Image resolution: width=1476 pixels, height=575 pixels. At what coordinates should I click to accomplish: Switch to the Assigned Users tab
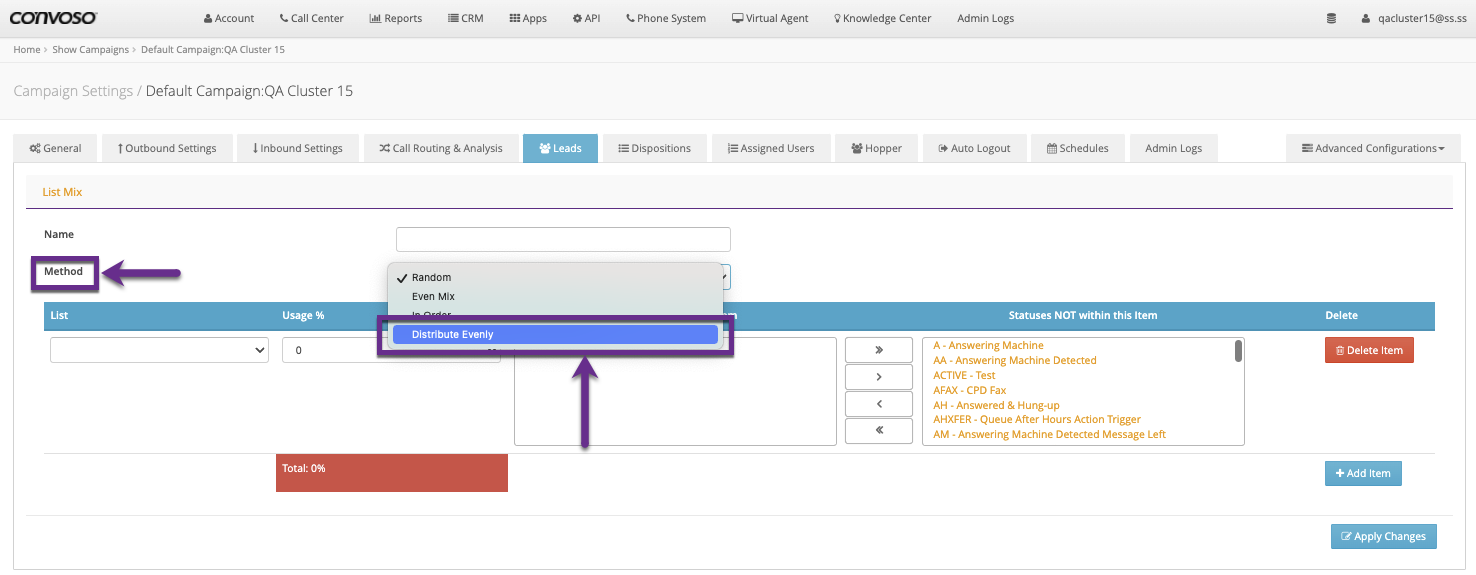(771, 148)
